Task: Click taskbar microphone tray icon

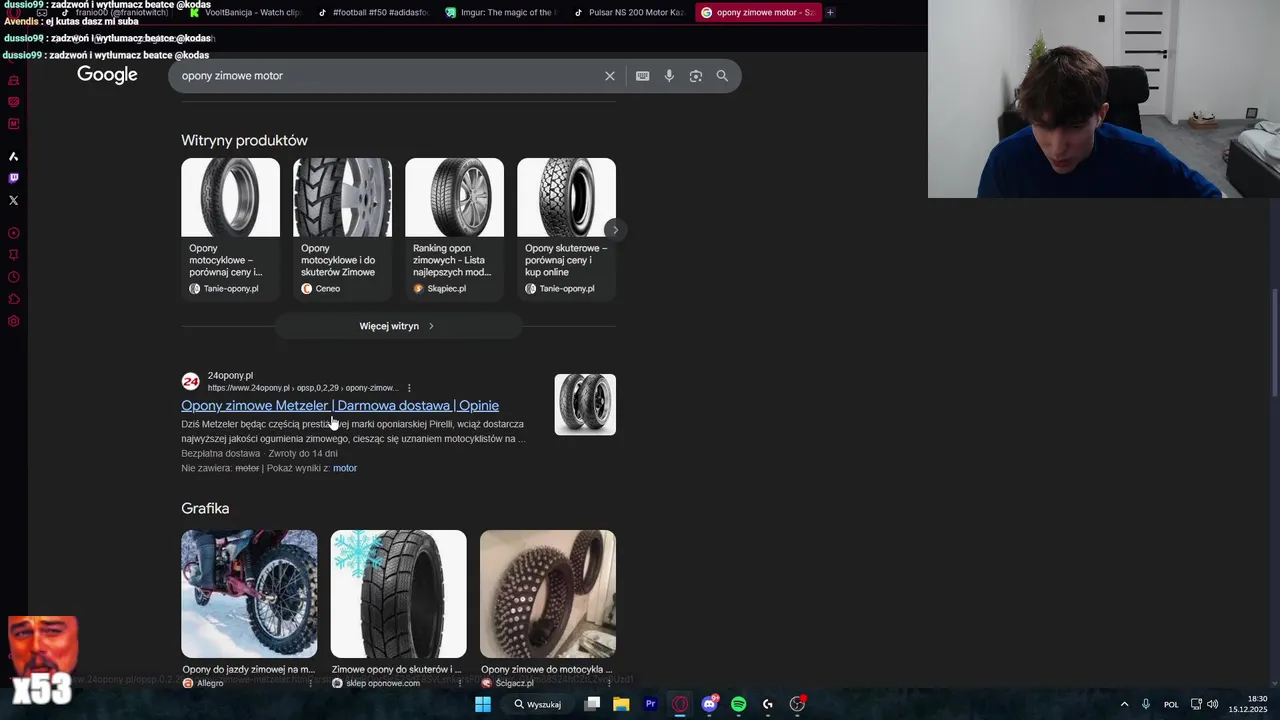Action: (1146, 704)
